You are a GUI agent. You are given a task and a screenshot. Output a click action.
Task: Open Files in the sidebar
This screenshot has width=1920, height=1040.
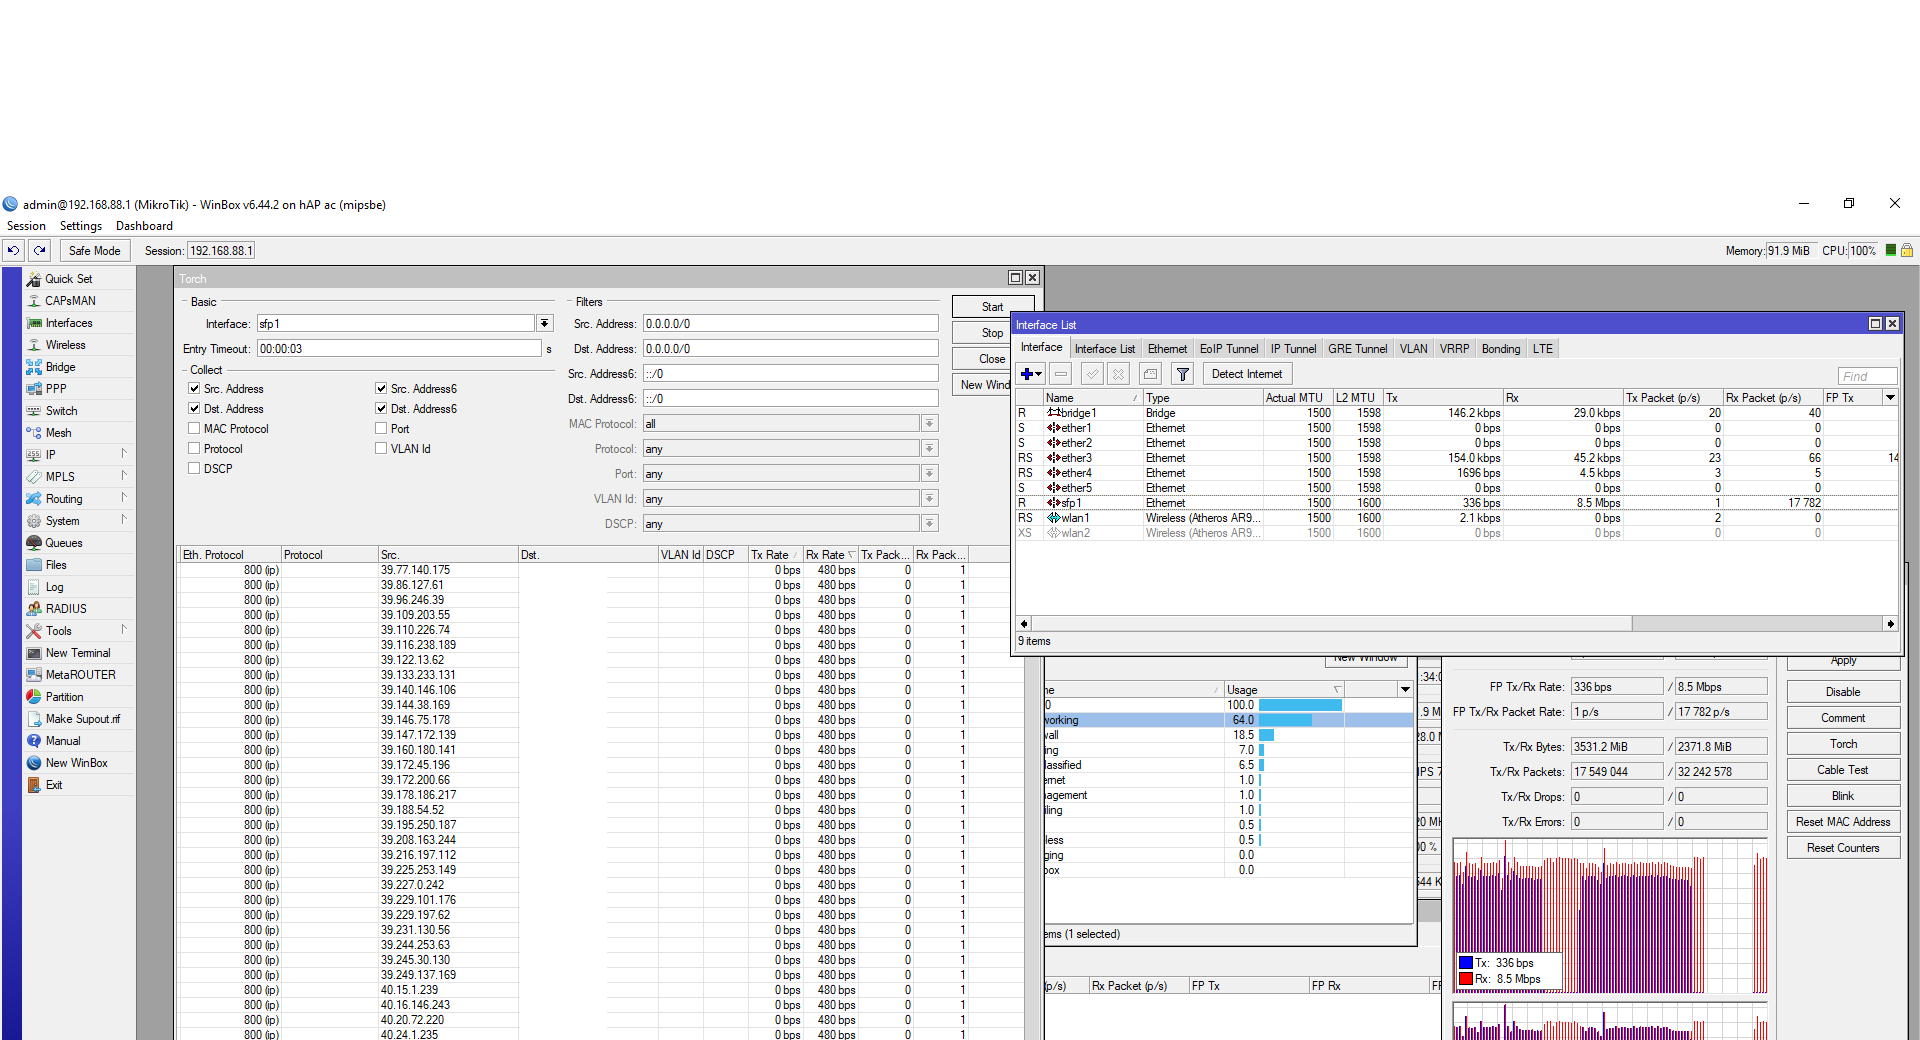click(56, 565)
